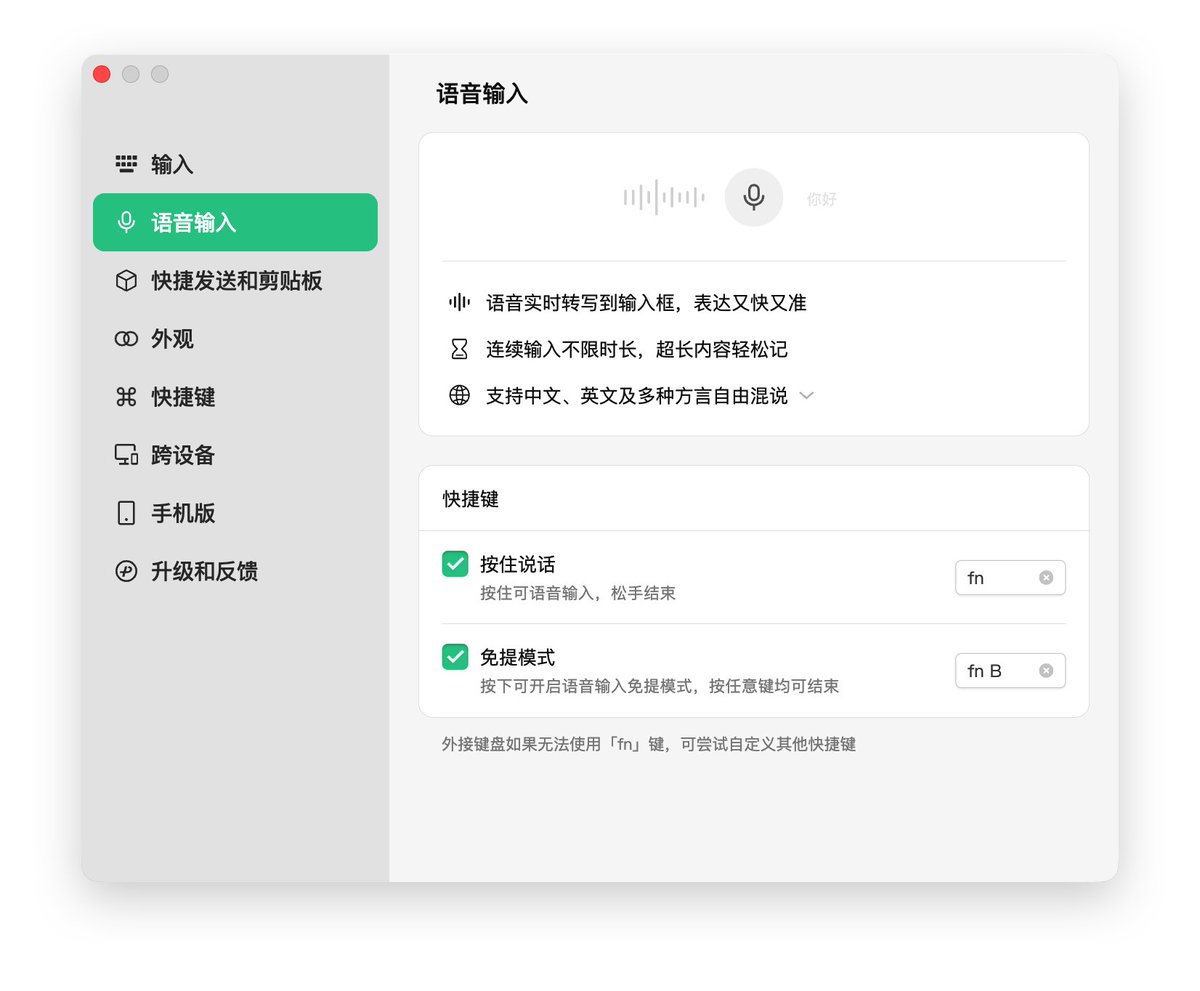Screen dimensions: 1200x991
Task: Click the fn shortcut field for 按住说话
Action: tap(1010, 577)
